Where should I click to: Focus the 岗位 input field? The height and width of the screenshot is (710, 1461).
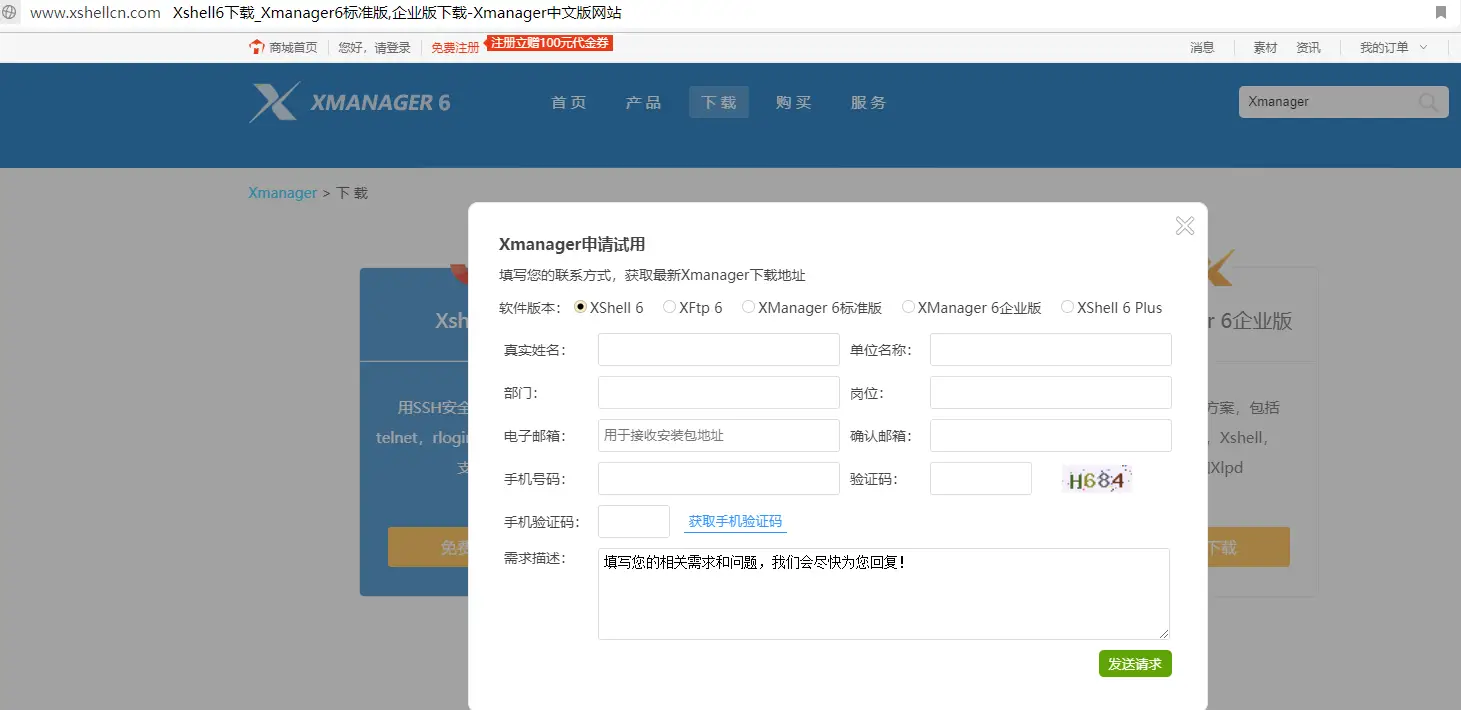(x=1051, y=393)
